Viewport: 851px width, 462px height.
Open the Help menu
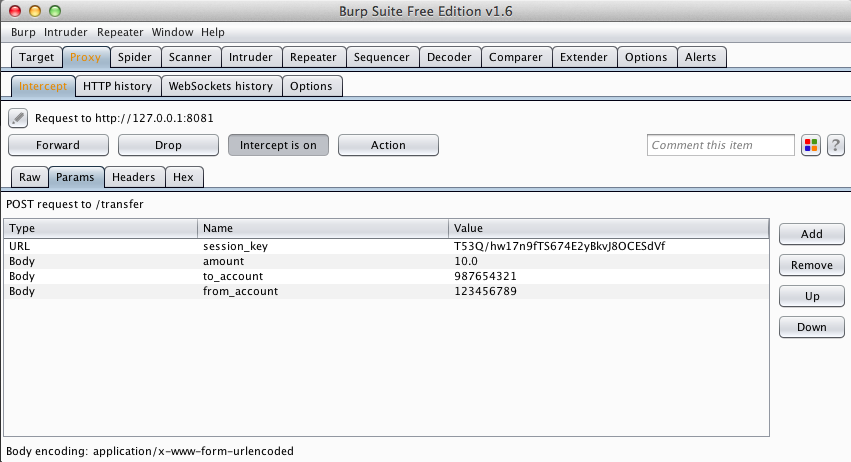[213, 32]
